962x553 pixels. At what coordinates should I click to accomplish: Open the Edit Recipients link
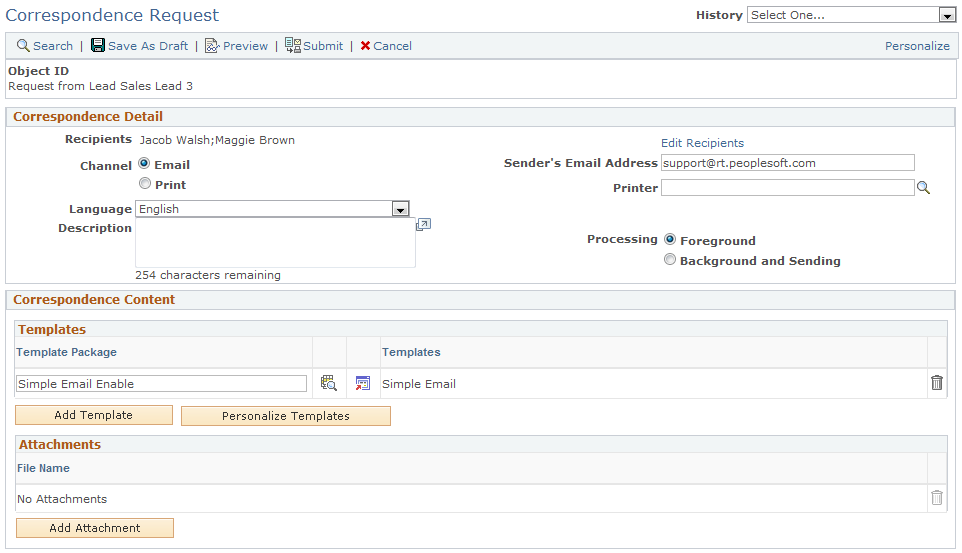coord(702,143)
